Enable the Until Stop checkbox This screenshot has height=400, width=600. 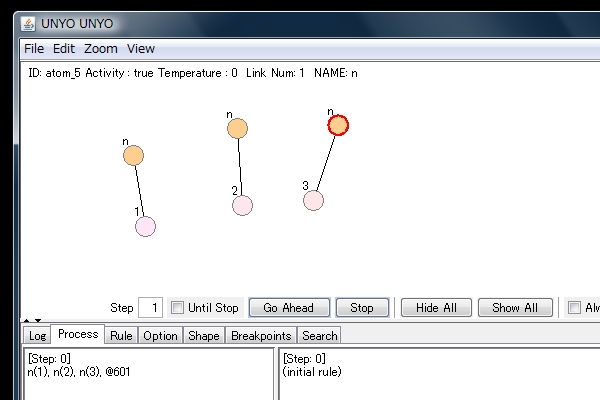tap(178, 308)
